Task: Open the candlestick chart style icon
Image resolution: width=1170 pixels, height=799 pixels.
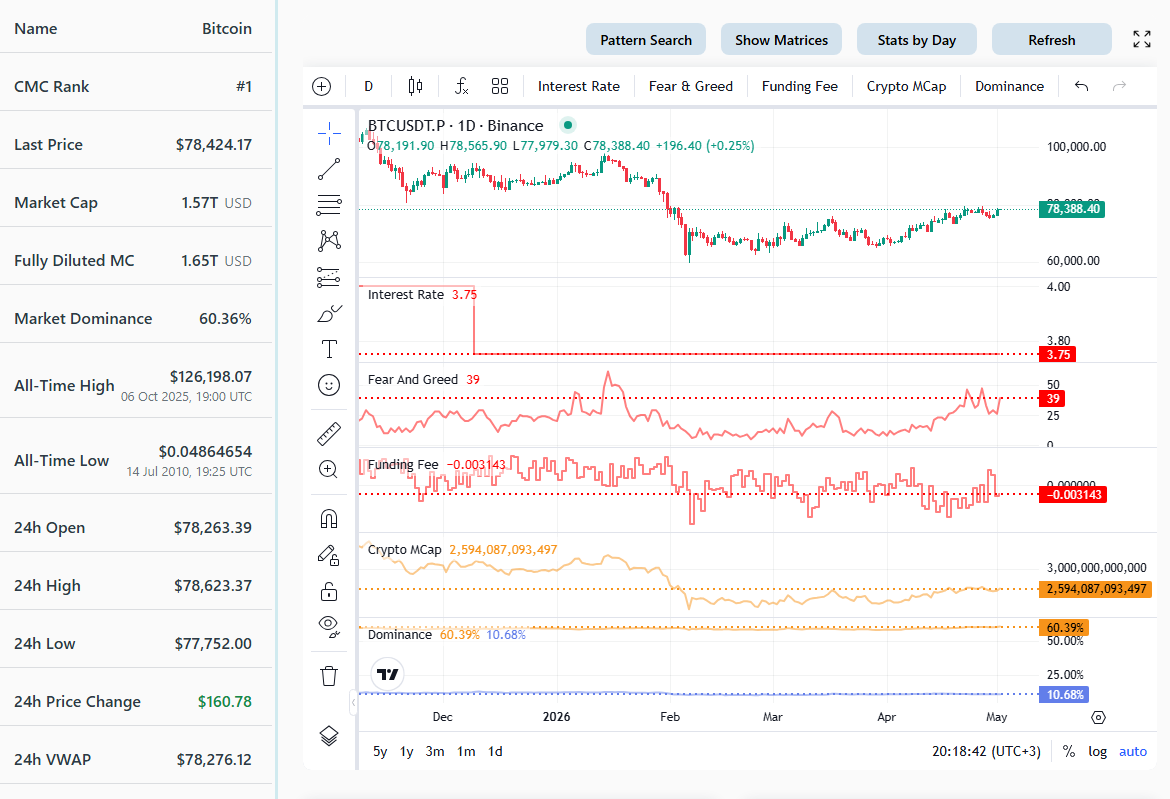Action: click(416, 87)
